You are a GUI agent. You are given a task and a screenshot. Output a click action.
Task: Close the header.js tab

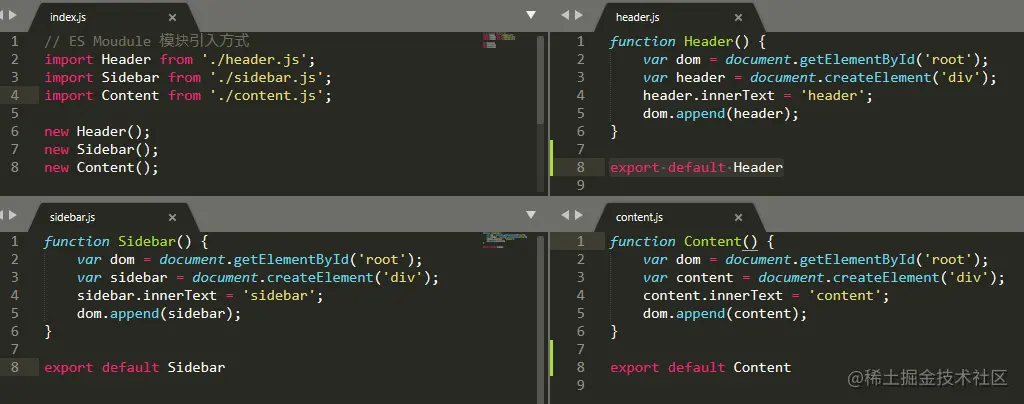coord(738,18)
